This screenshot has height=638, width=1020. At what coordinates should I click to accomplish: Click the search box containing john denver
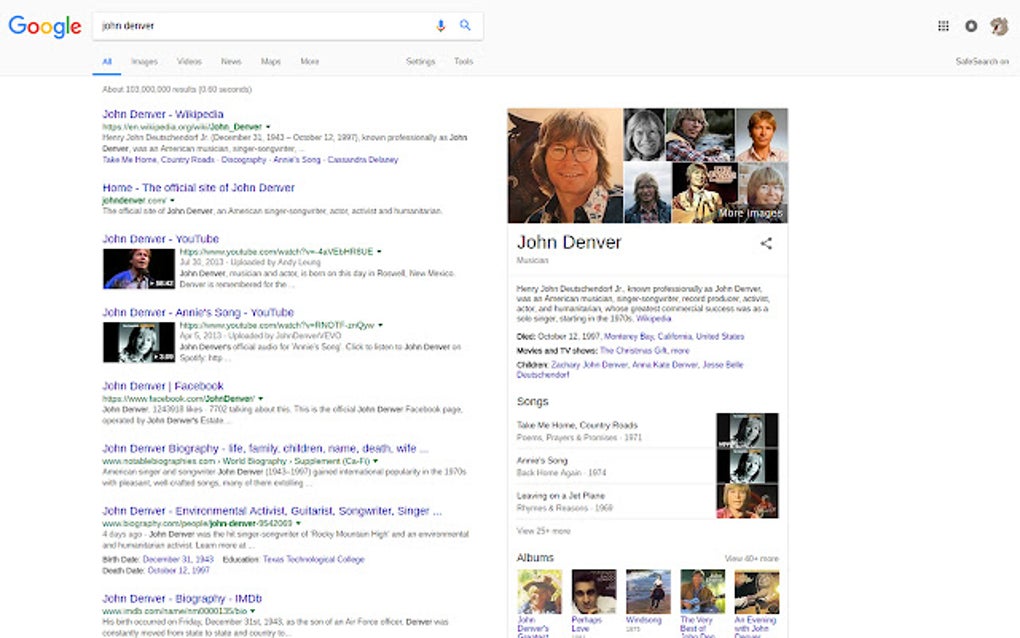point(263,26)
